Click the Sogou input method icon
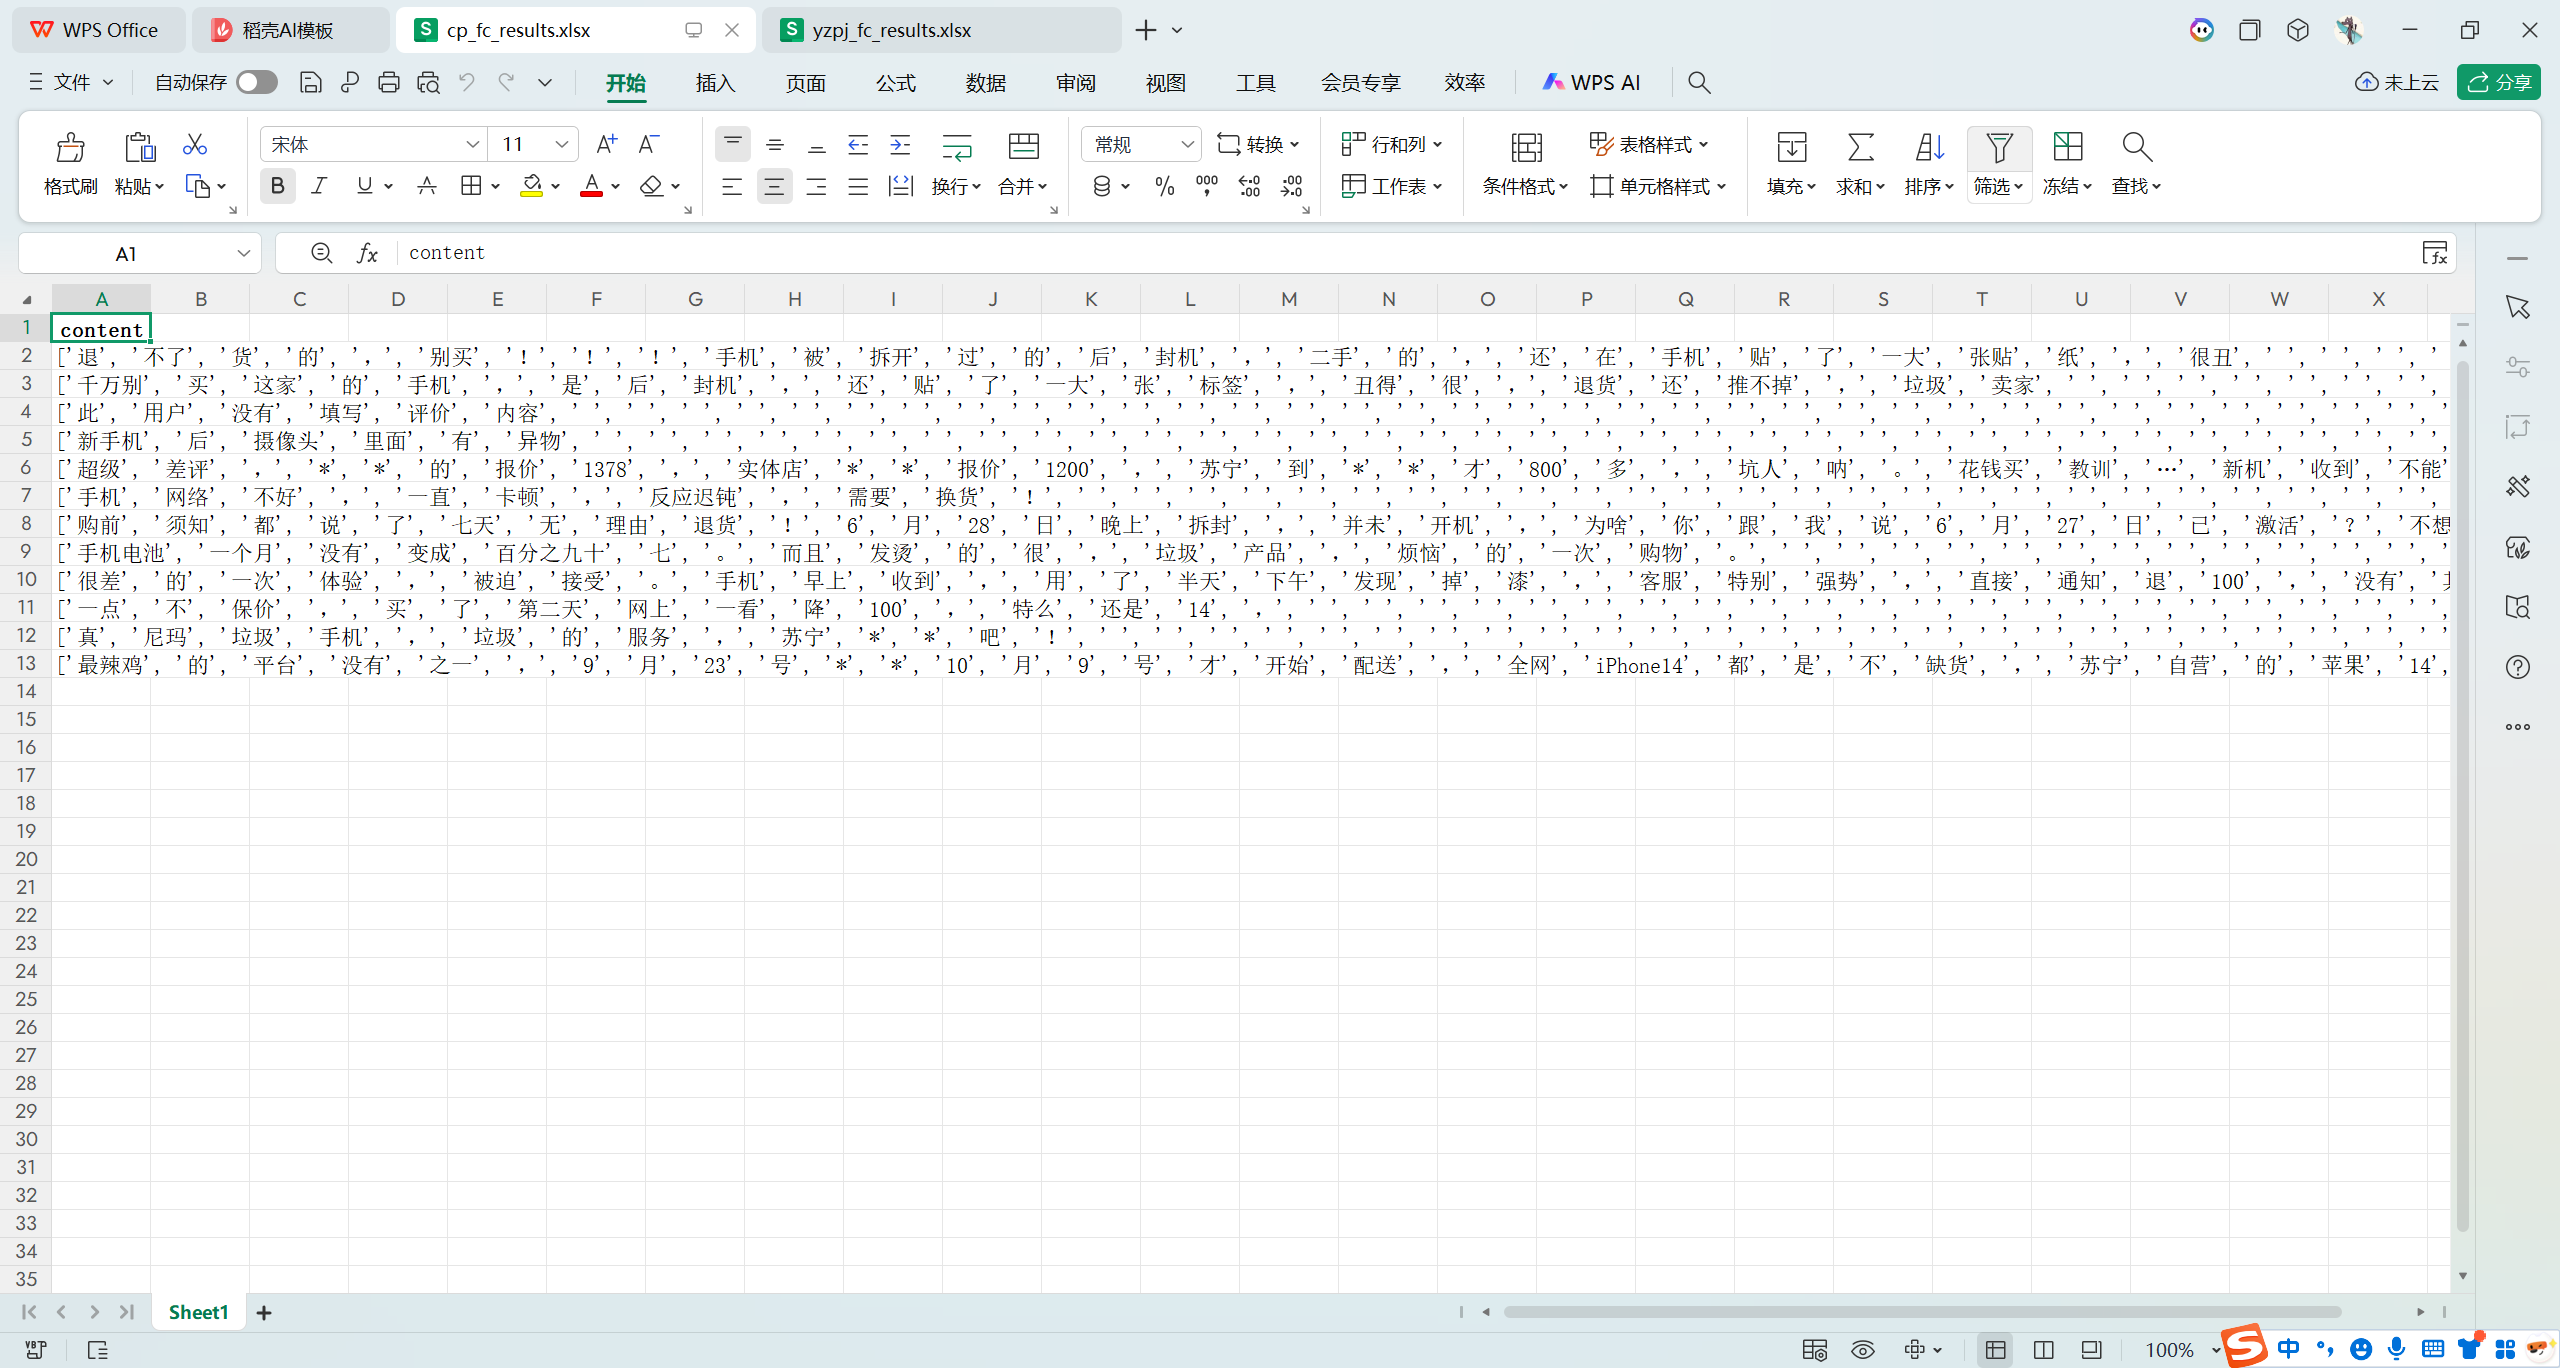2560x1368 pixels. [x=2245, y=1345]
